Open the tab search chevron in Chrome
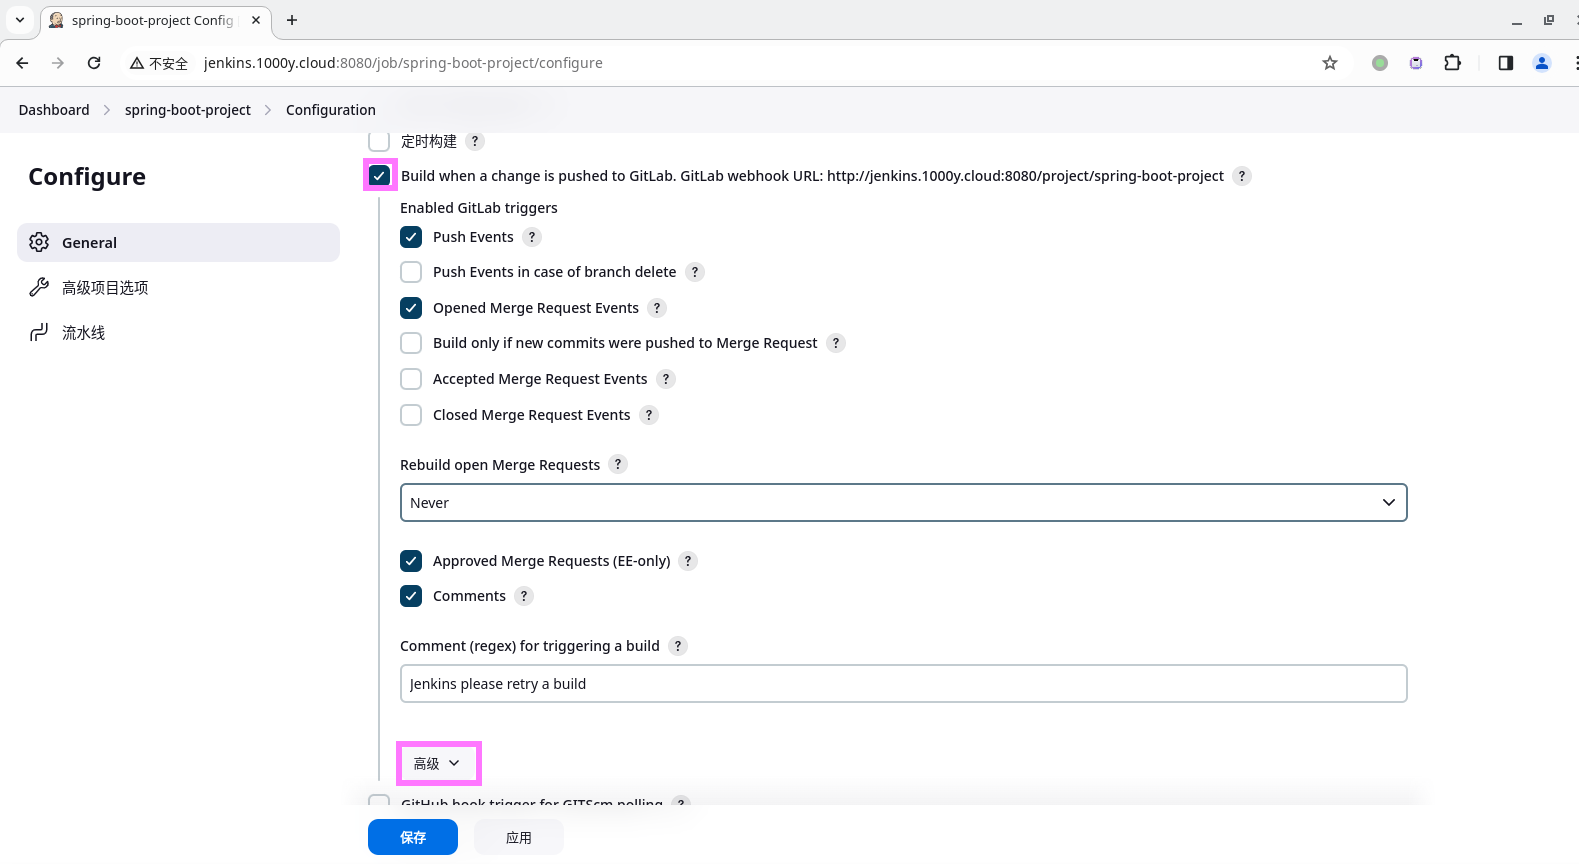 click(x=20, y=20)
